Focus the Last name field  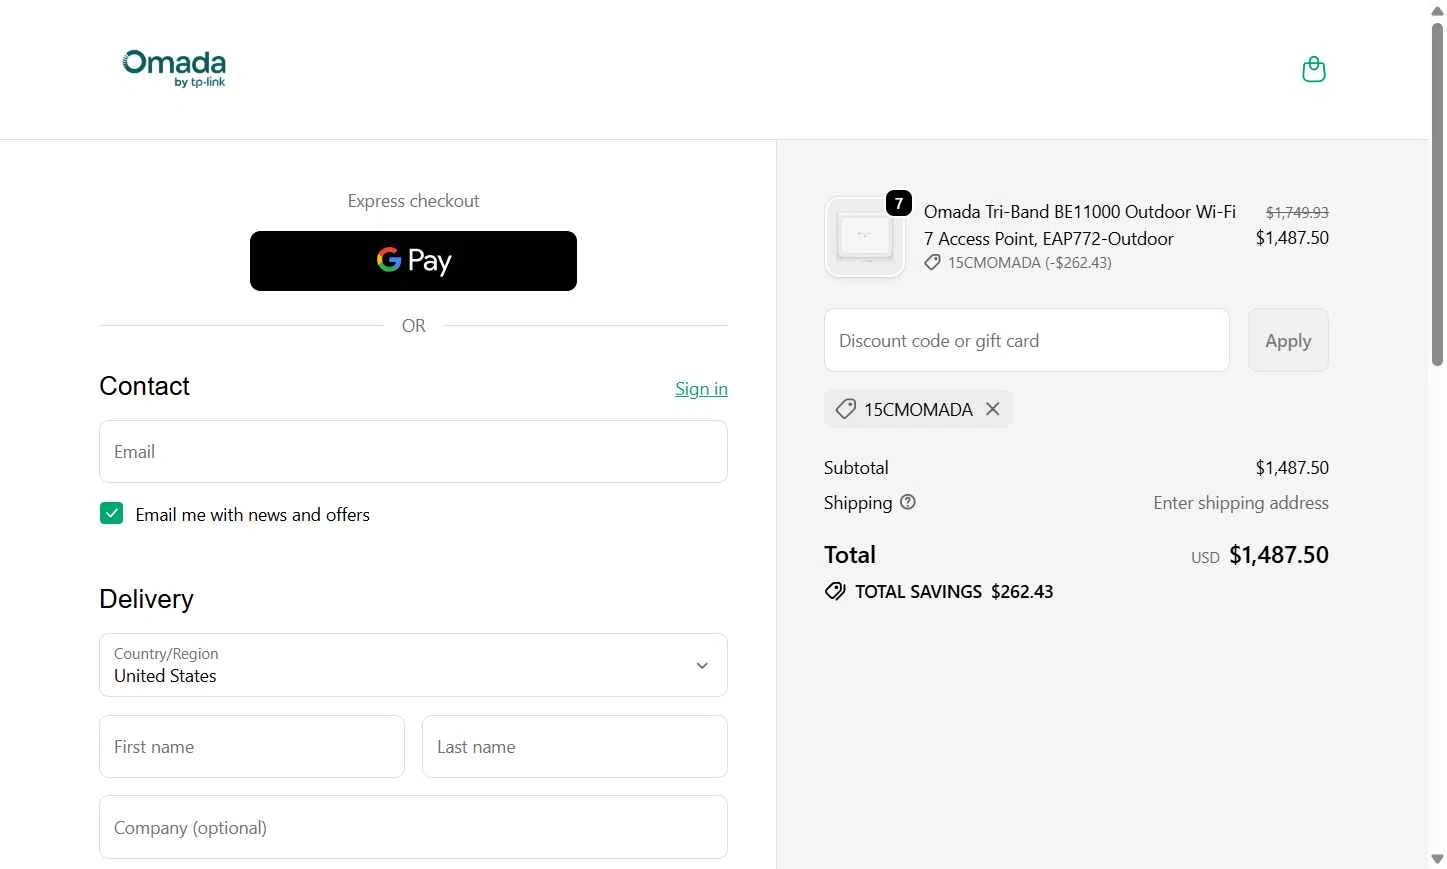click(x=575, y=746)
